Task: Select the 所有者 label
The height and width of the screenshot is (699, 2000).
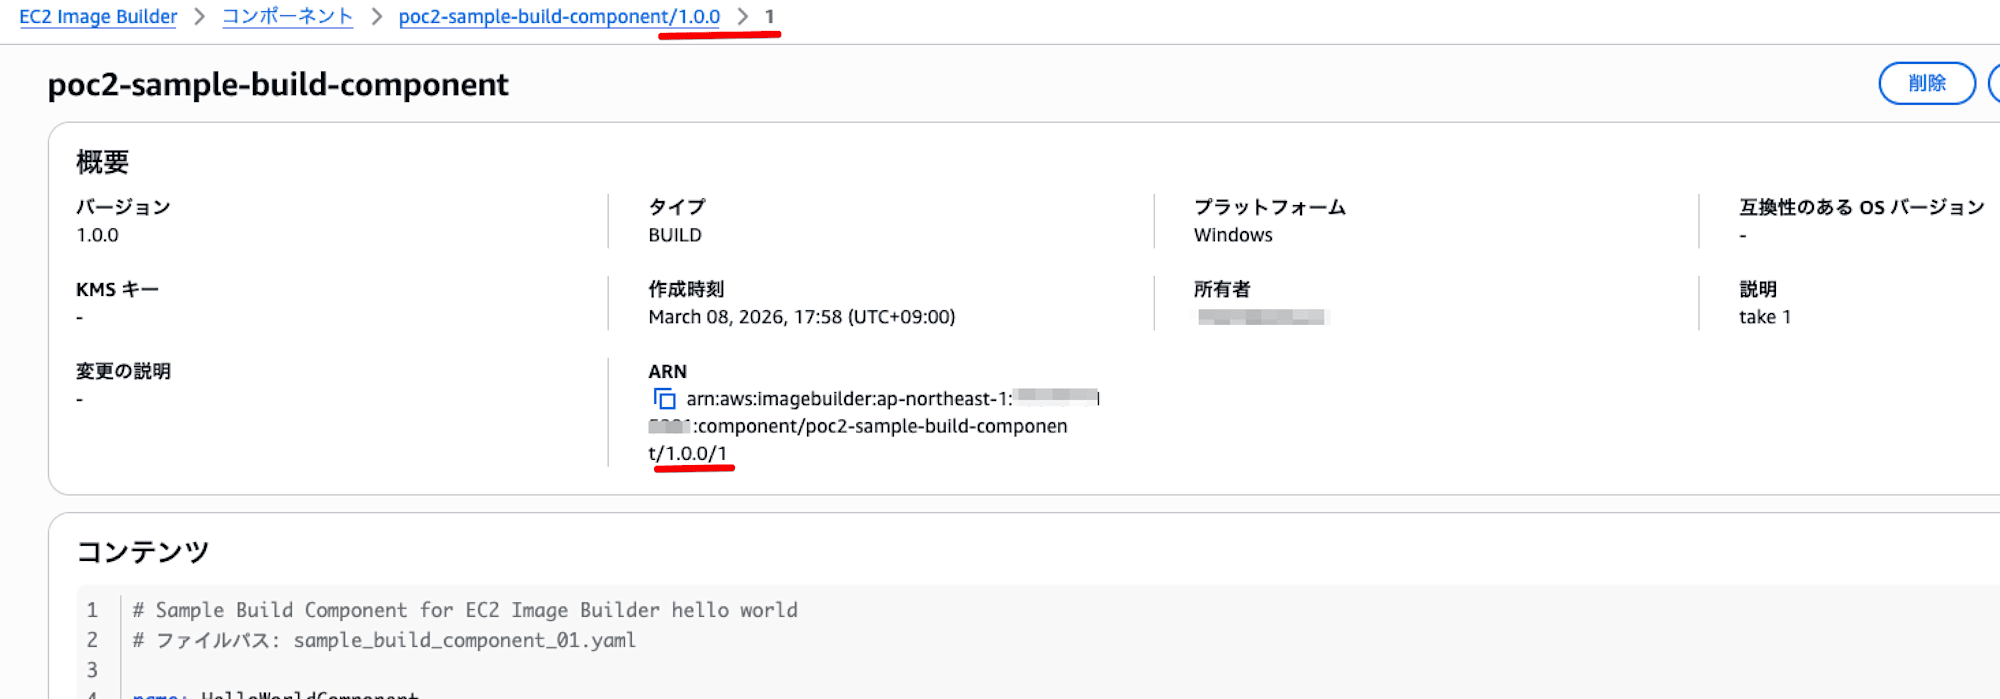Action: coord(1222,289)
